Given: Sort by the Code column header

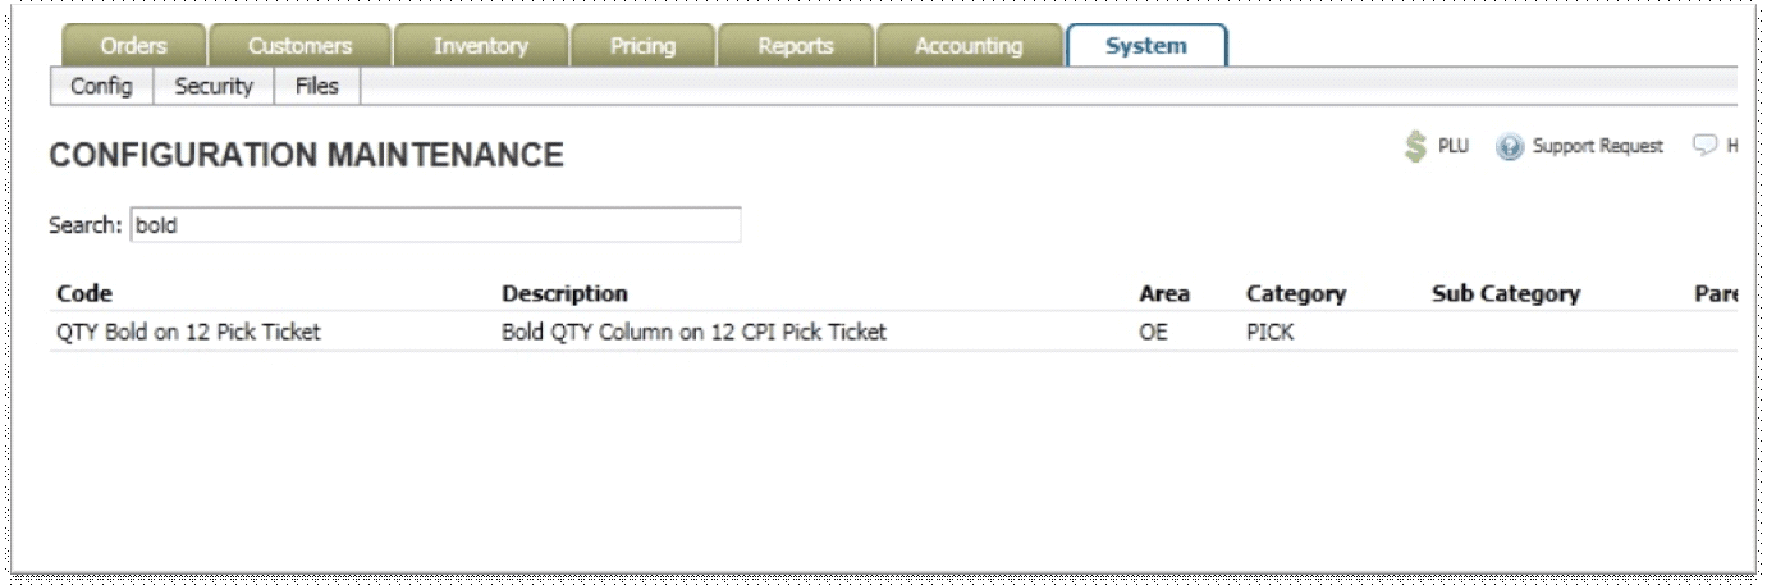Looking at the screenshot, I should tap(84, 294).
